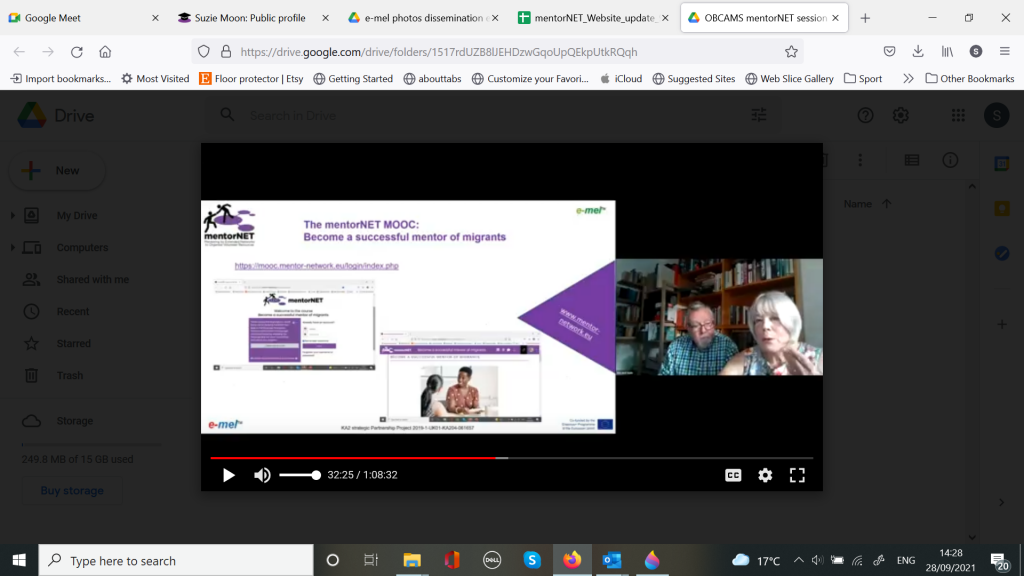Open Drive search options

tap(759, 115)
